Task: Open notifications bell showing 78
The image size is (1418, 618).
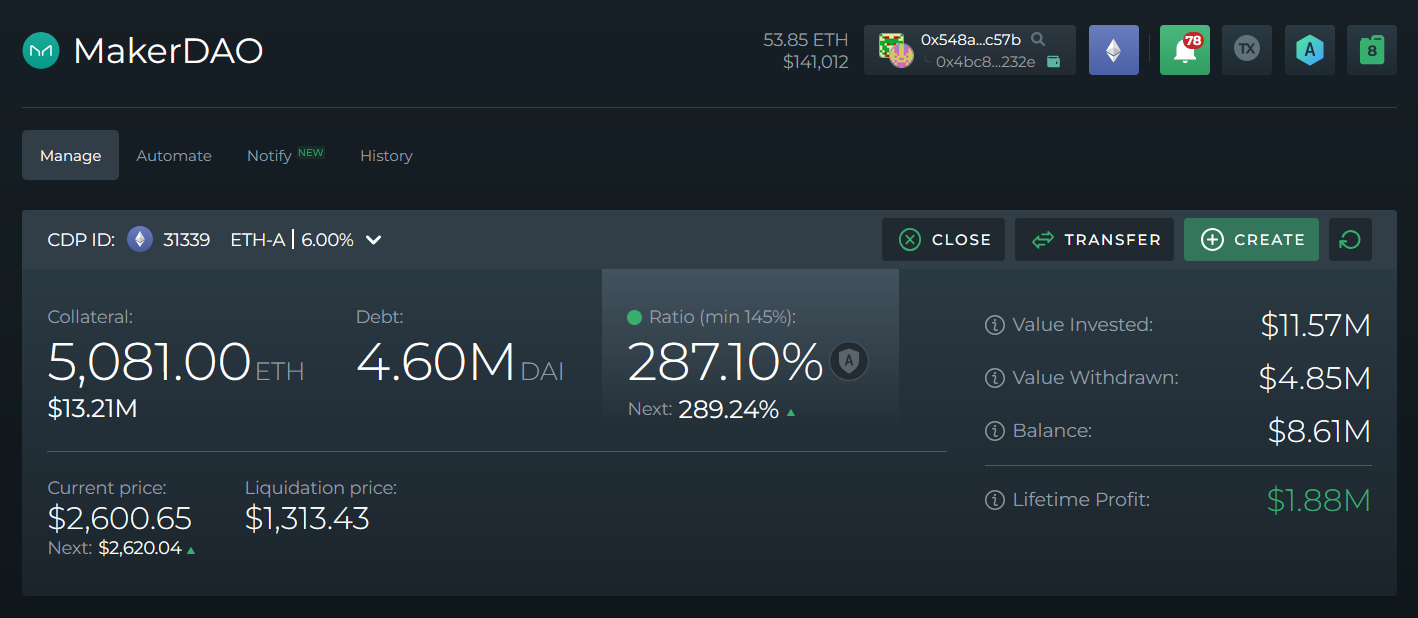Action: (x=1185, y=50)
